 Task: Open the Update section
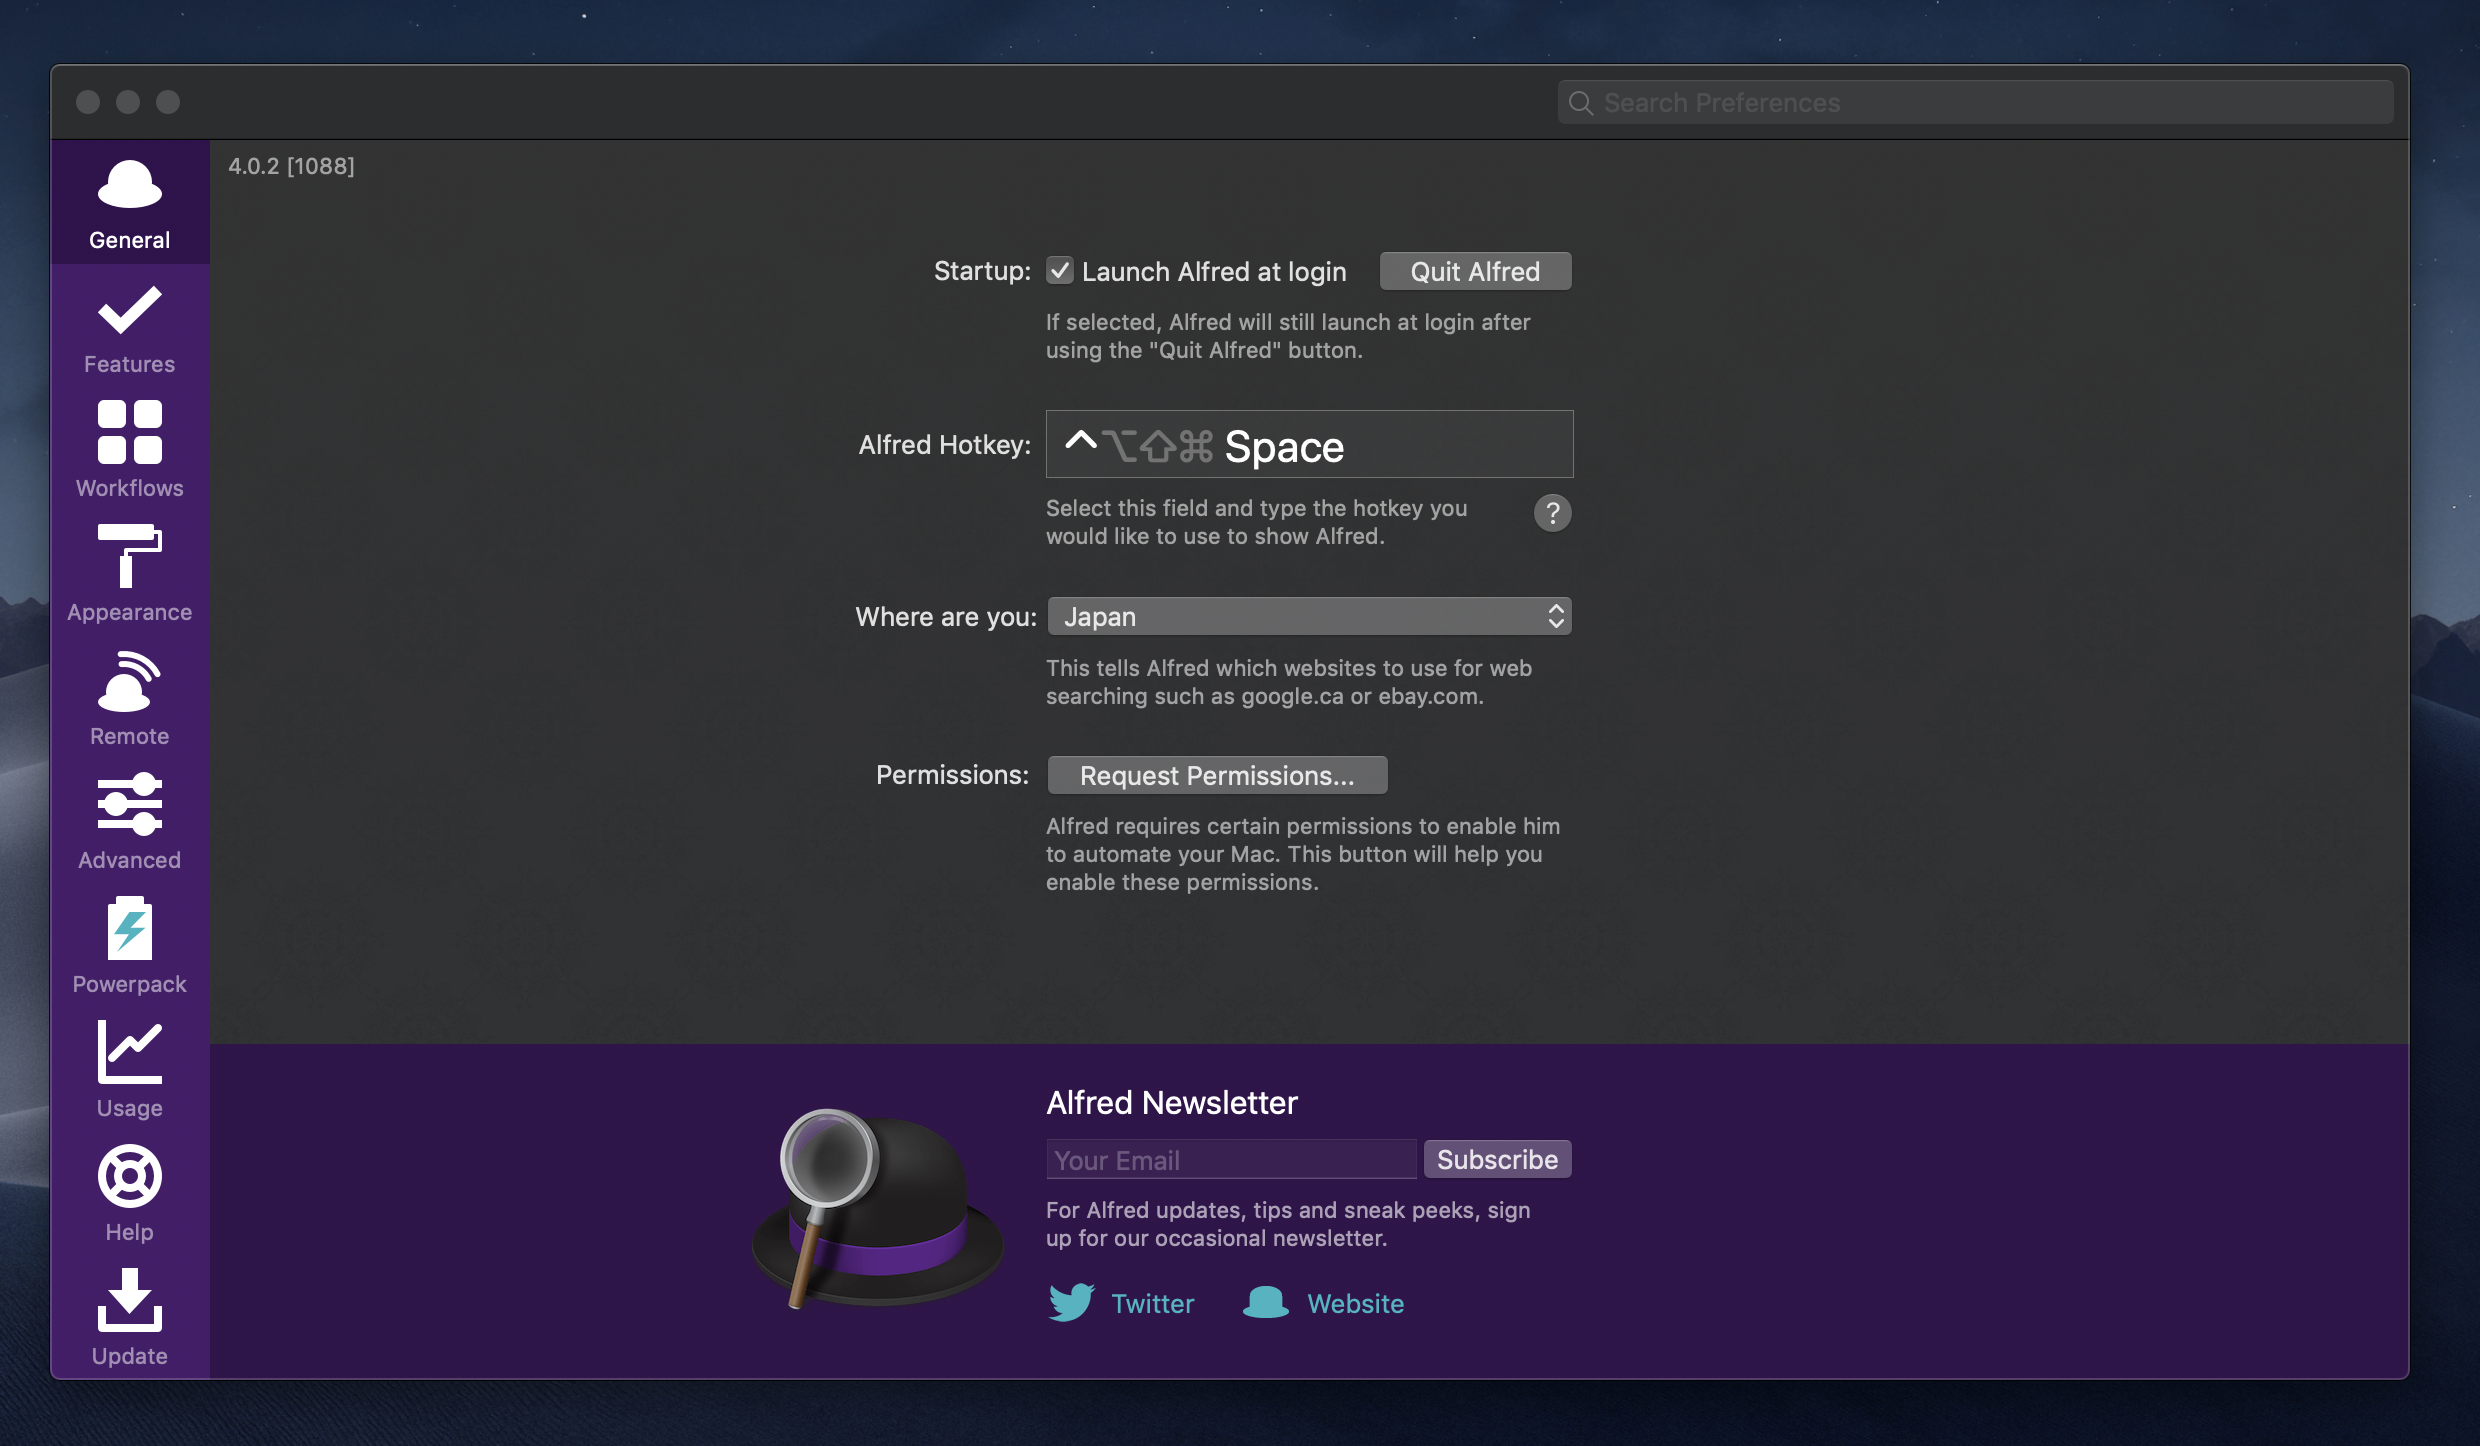point(130,1319)
